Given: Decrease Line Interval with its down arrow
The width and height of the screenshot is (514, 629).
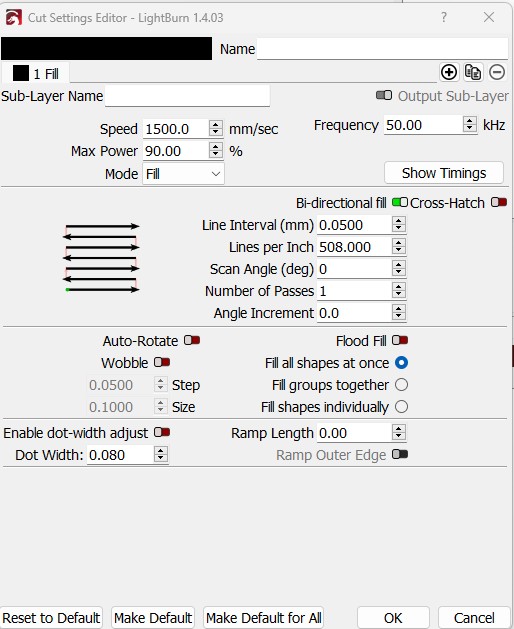Looking at the screenshot, I should 398,229.
